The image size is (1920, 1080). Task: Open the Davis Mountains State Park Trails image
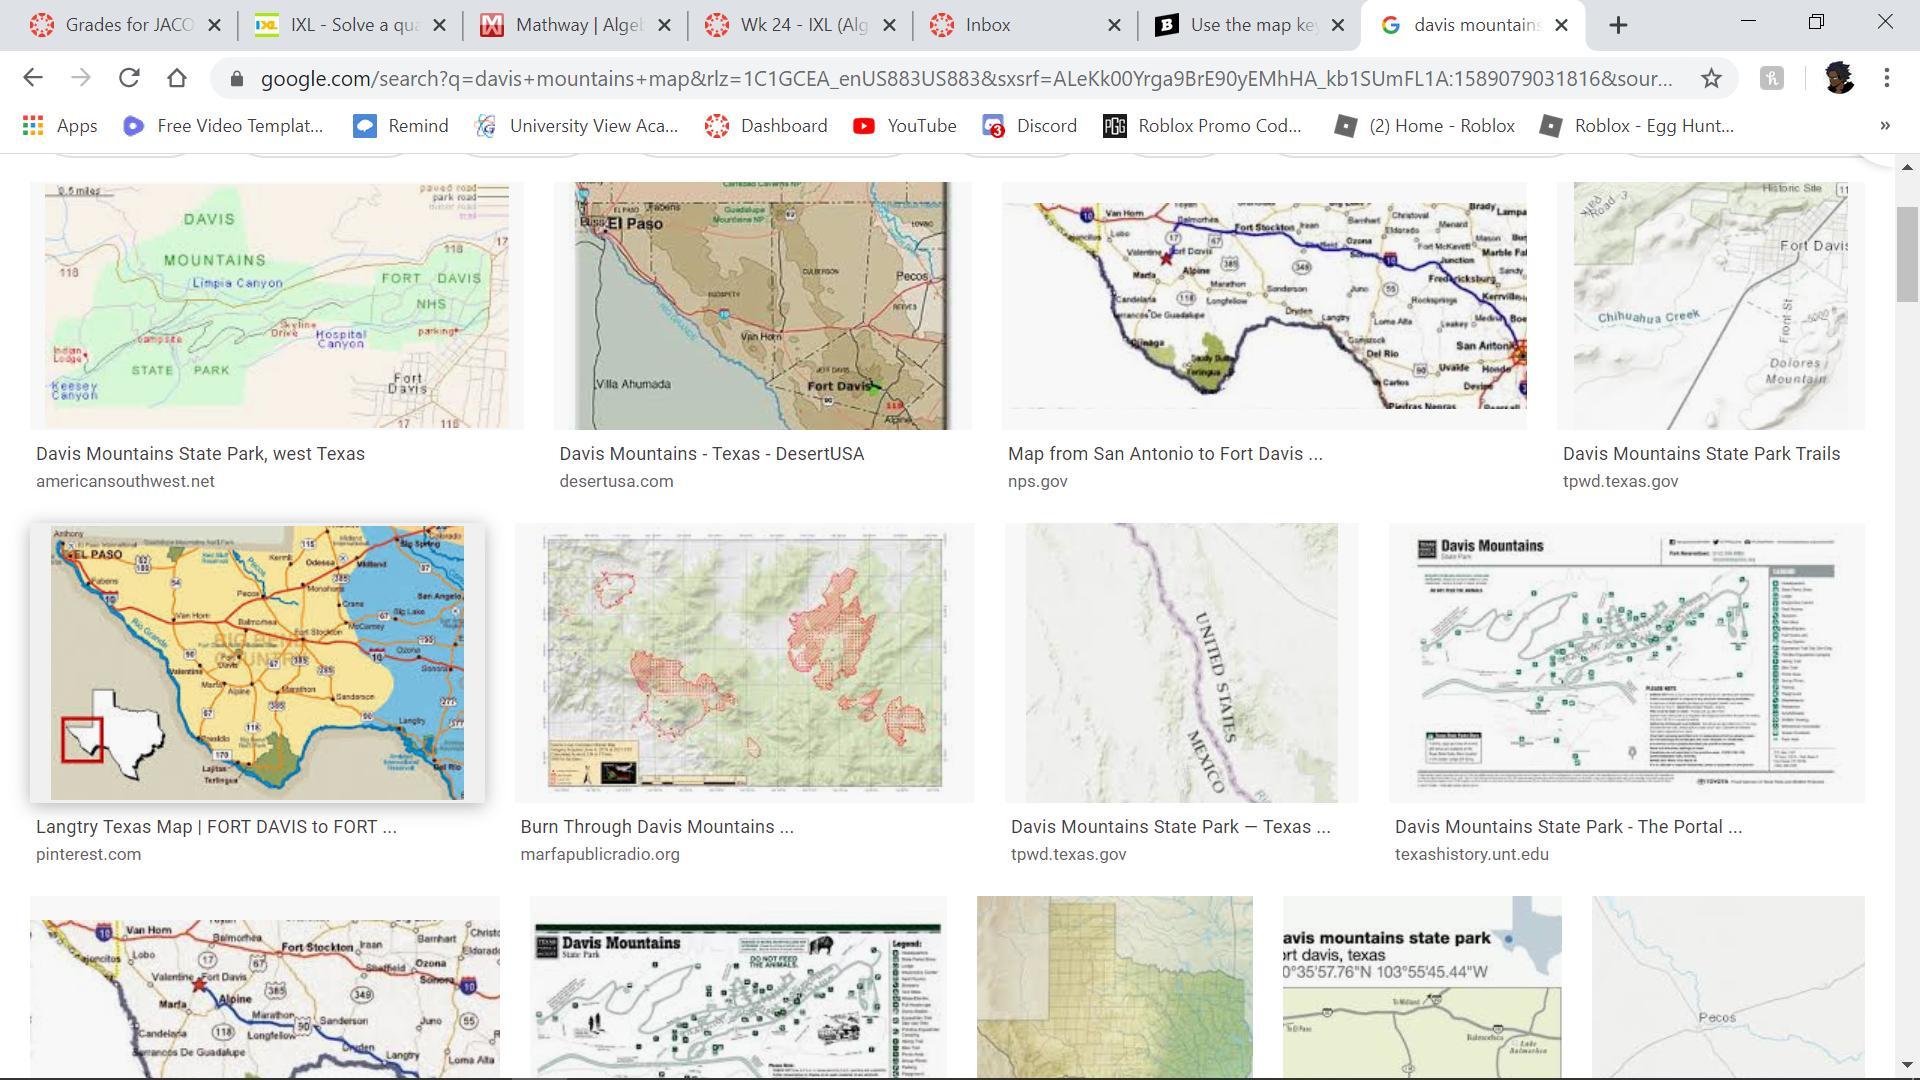(1710, 306)
